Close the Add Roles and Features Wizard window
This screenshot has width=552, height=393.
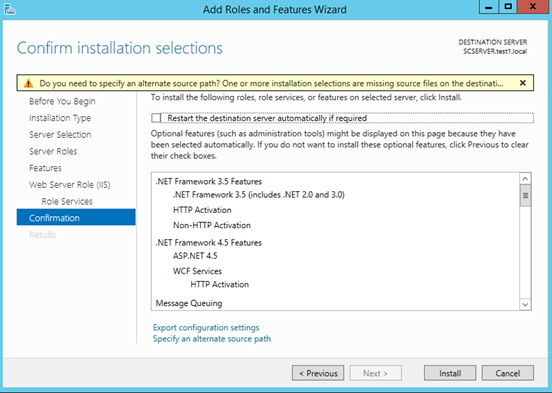pyautogui.click(x=533, y=7)
